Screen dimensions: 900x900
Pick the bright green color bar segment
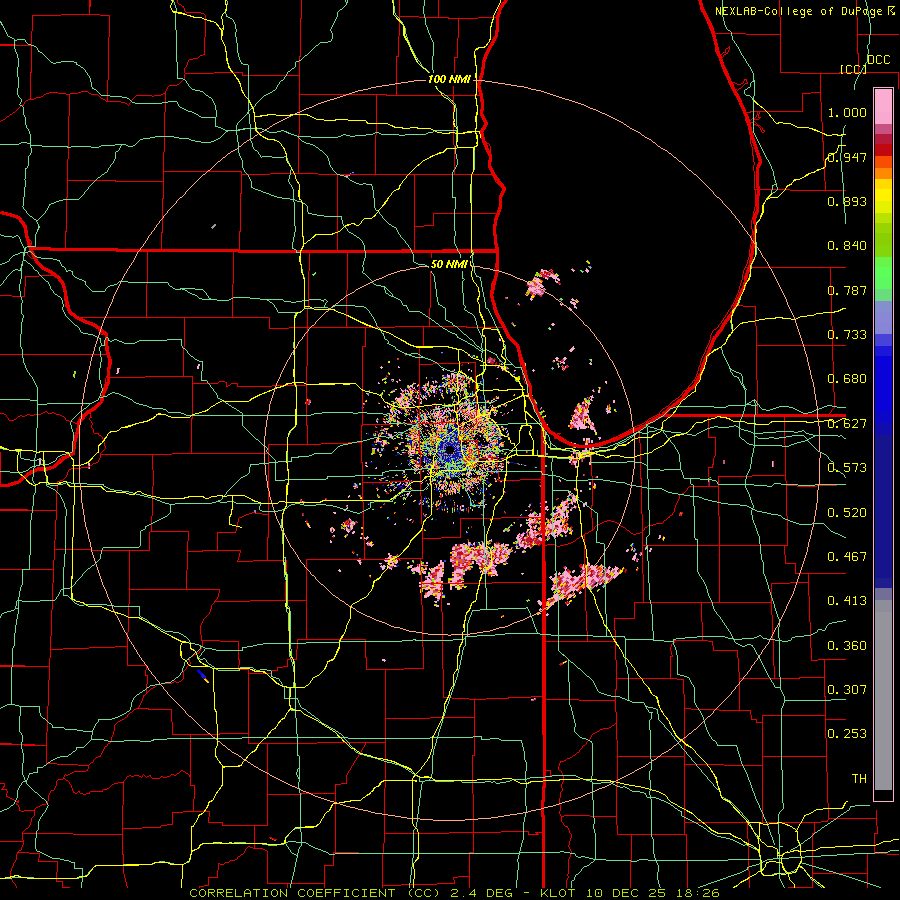tap(883, 273)
